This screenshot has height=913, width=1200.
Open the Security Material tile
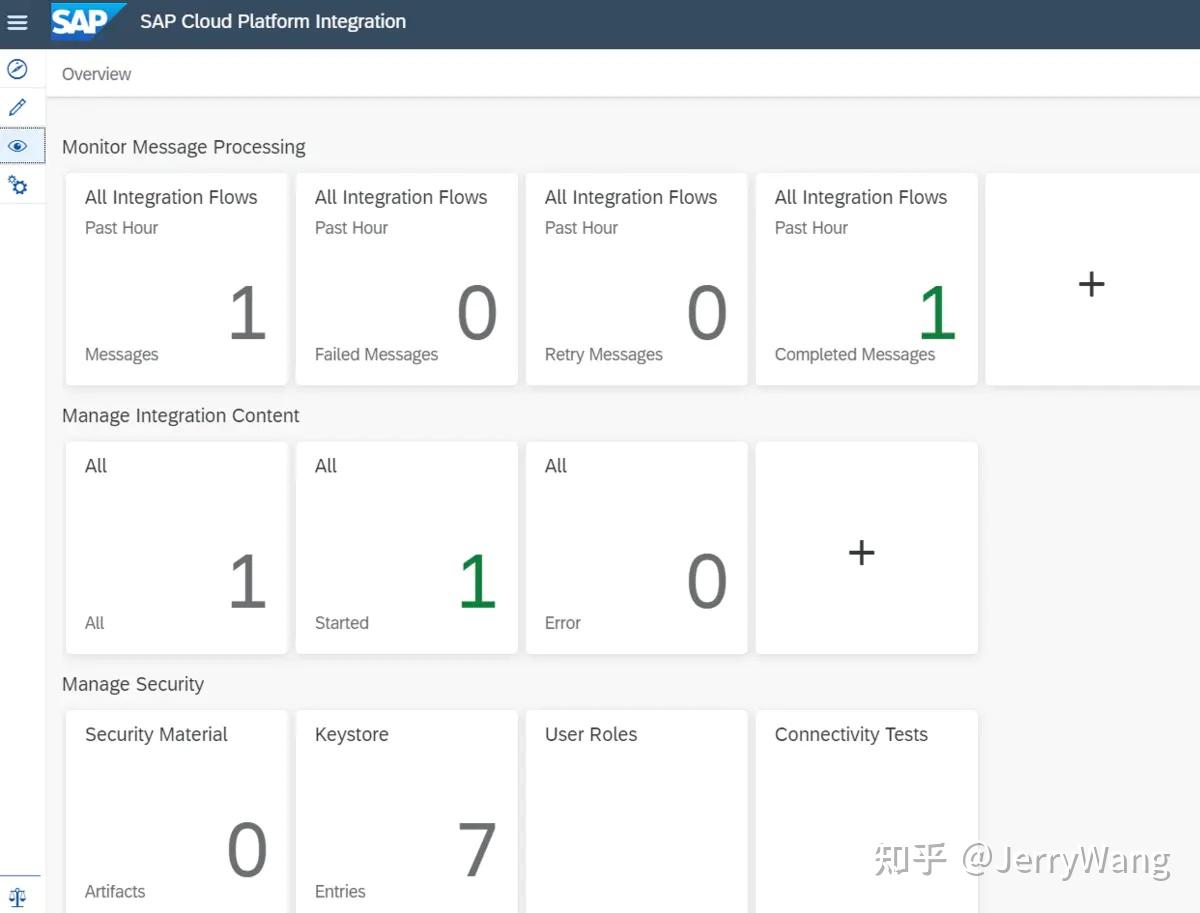click(176, 810)
